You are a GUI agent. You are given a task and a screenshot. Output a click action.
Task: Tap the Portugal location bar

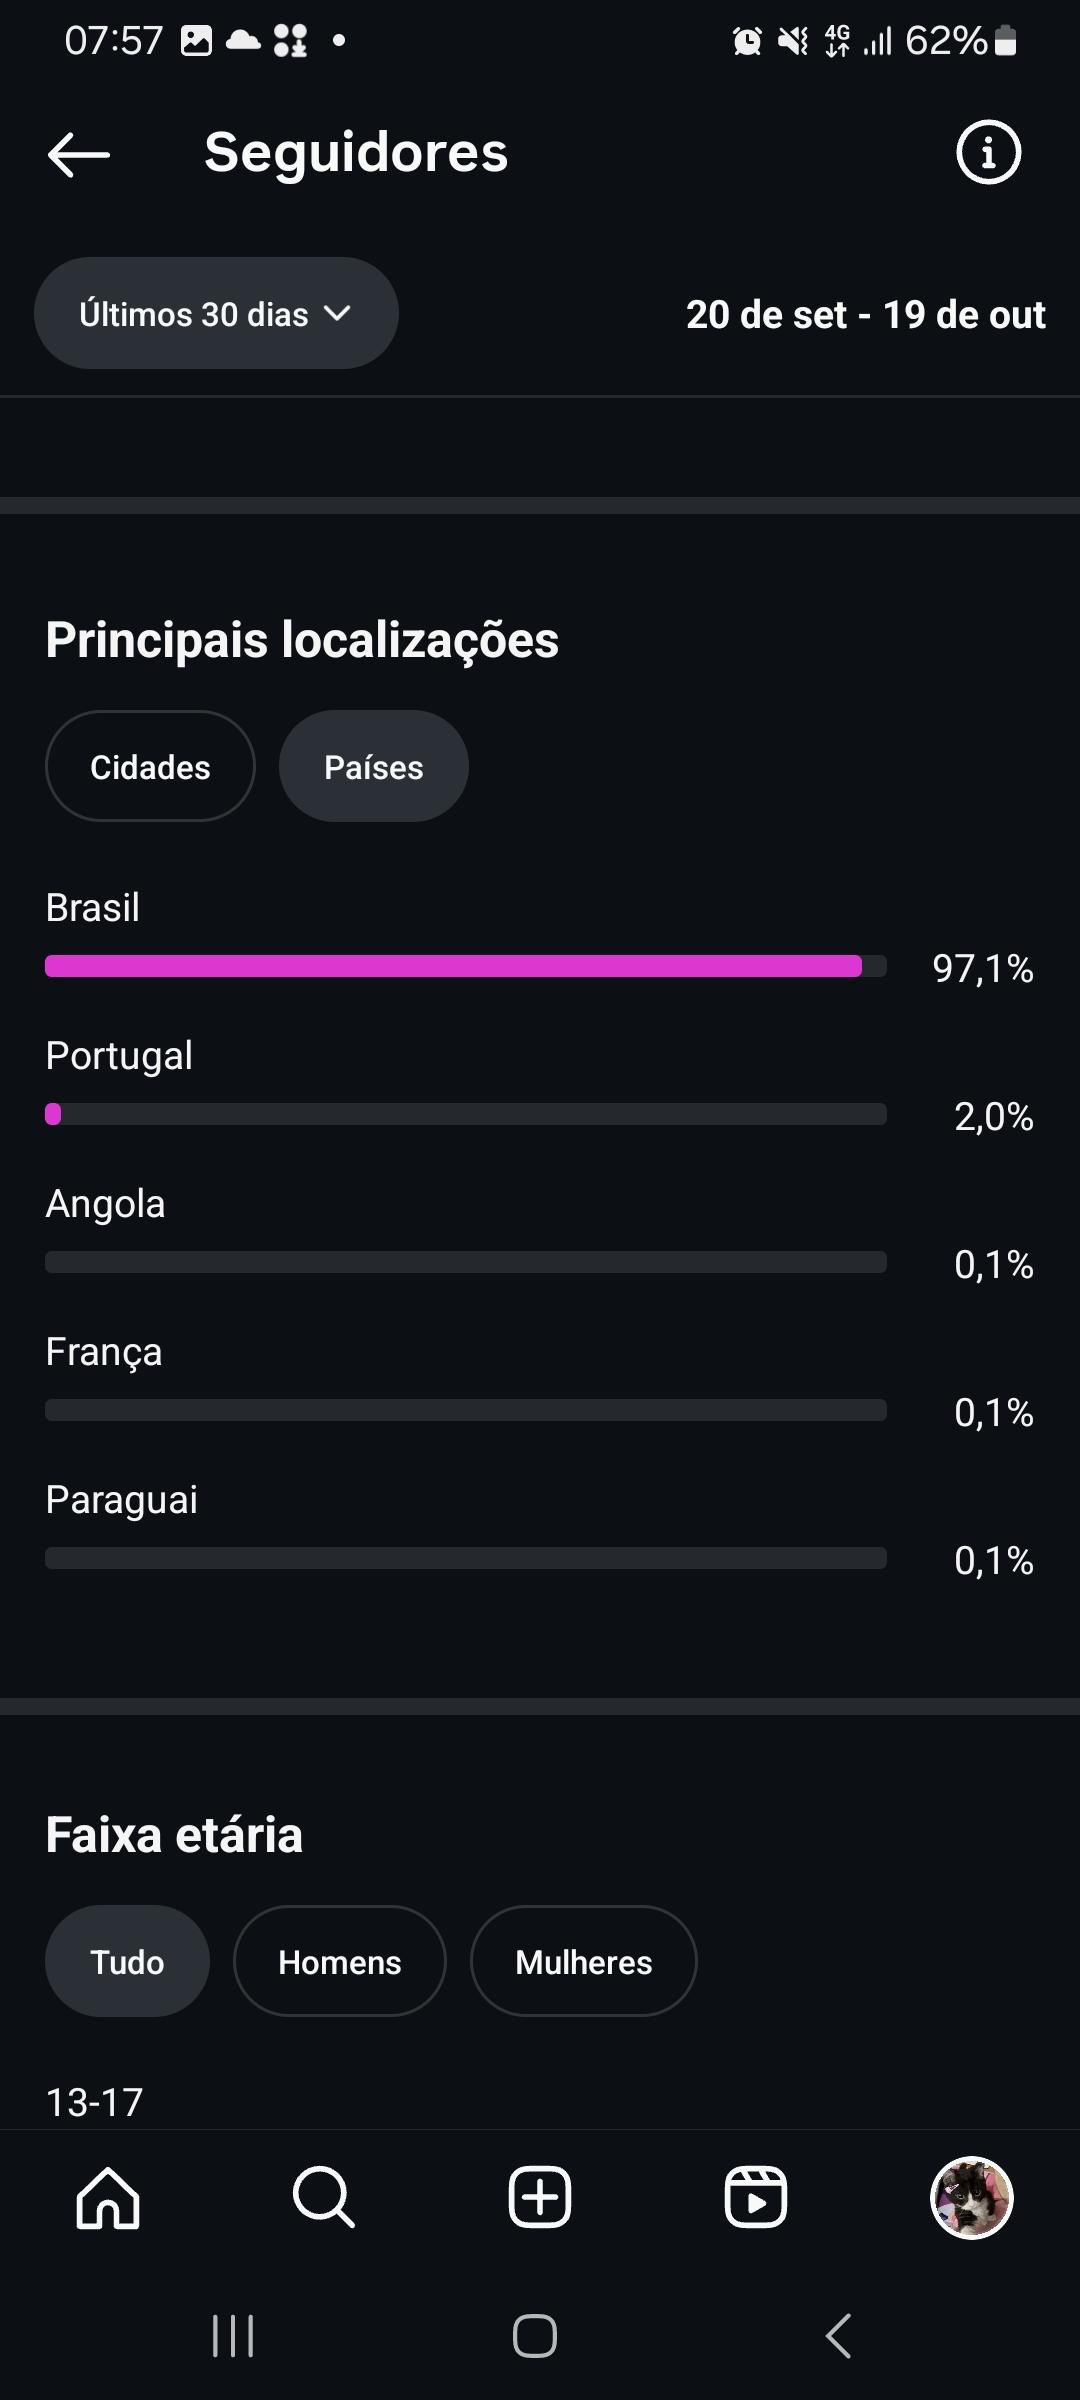(x=465, y=1114)
